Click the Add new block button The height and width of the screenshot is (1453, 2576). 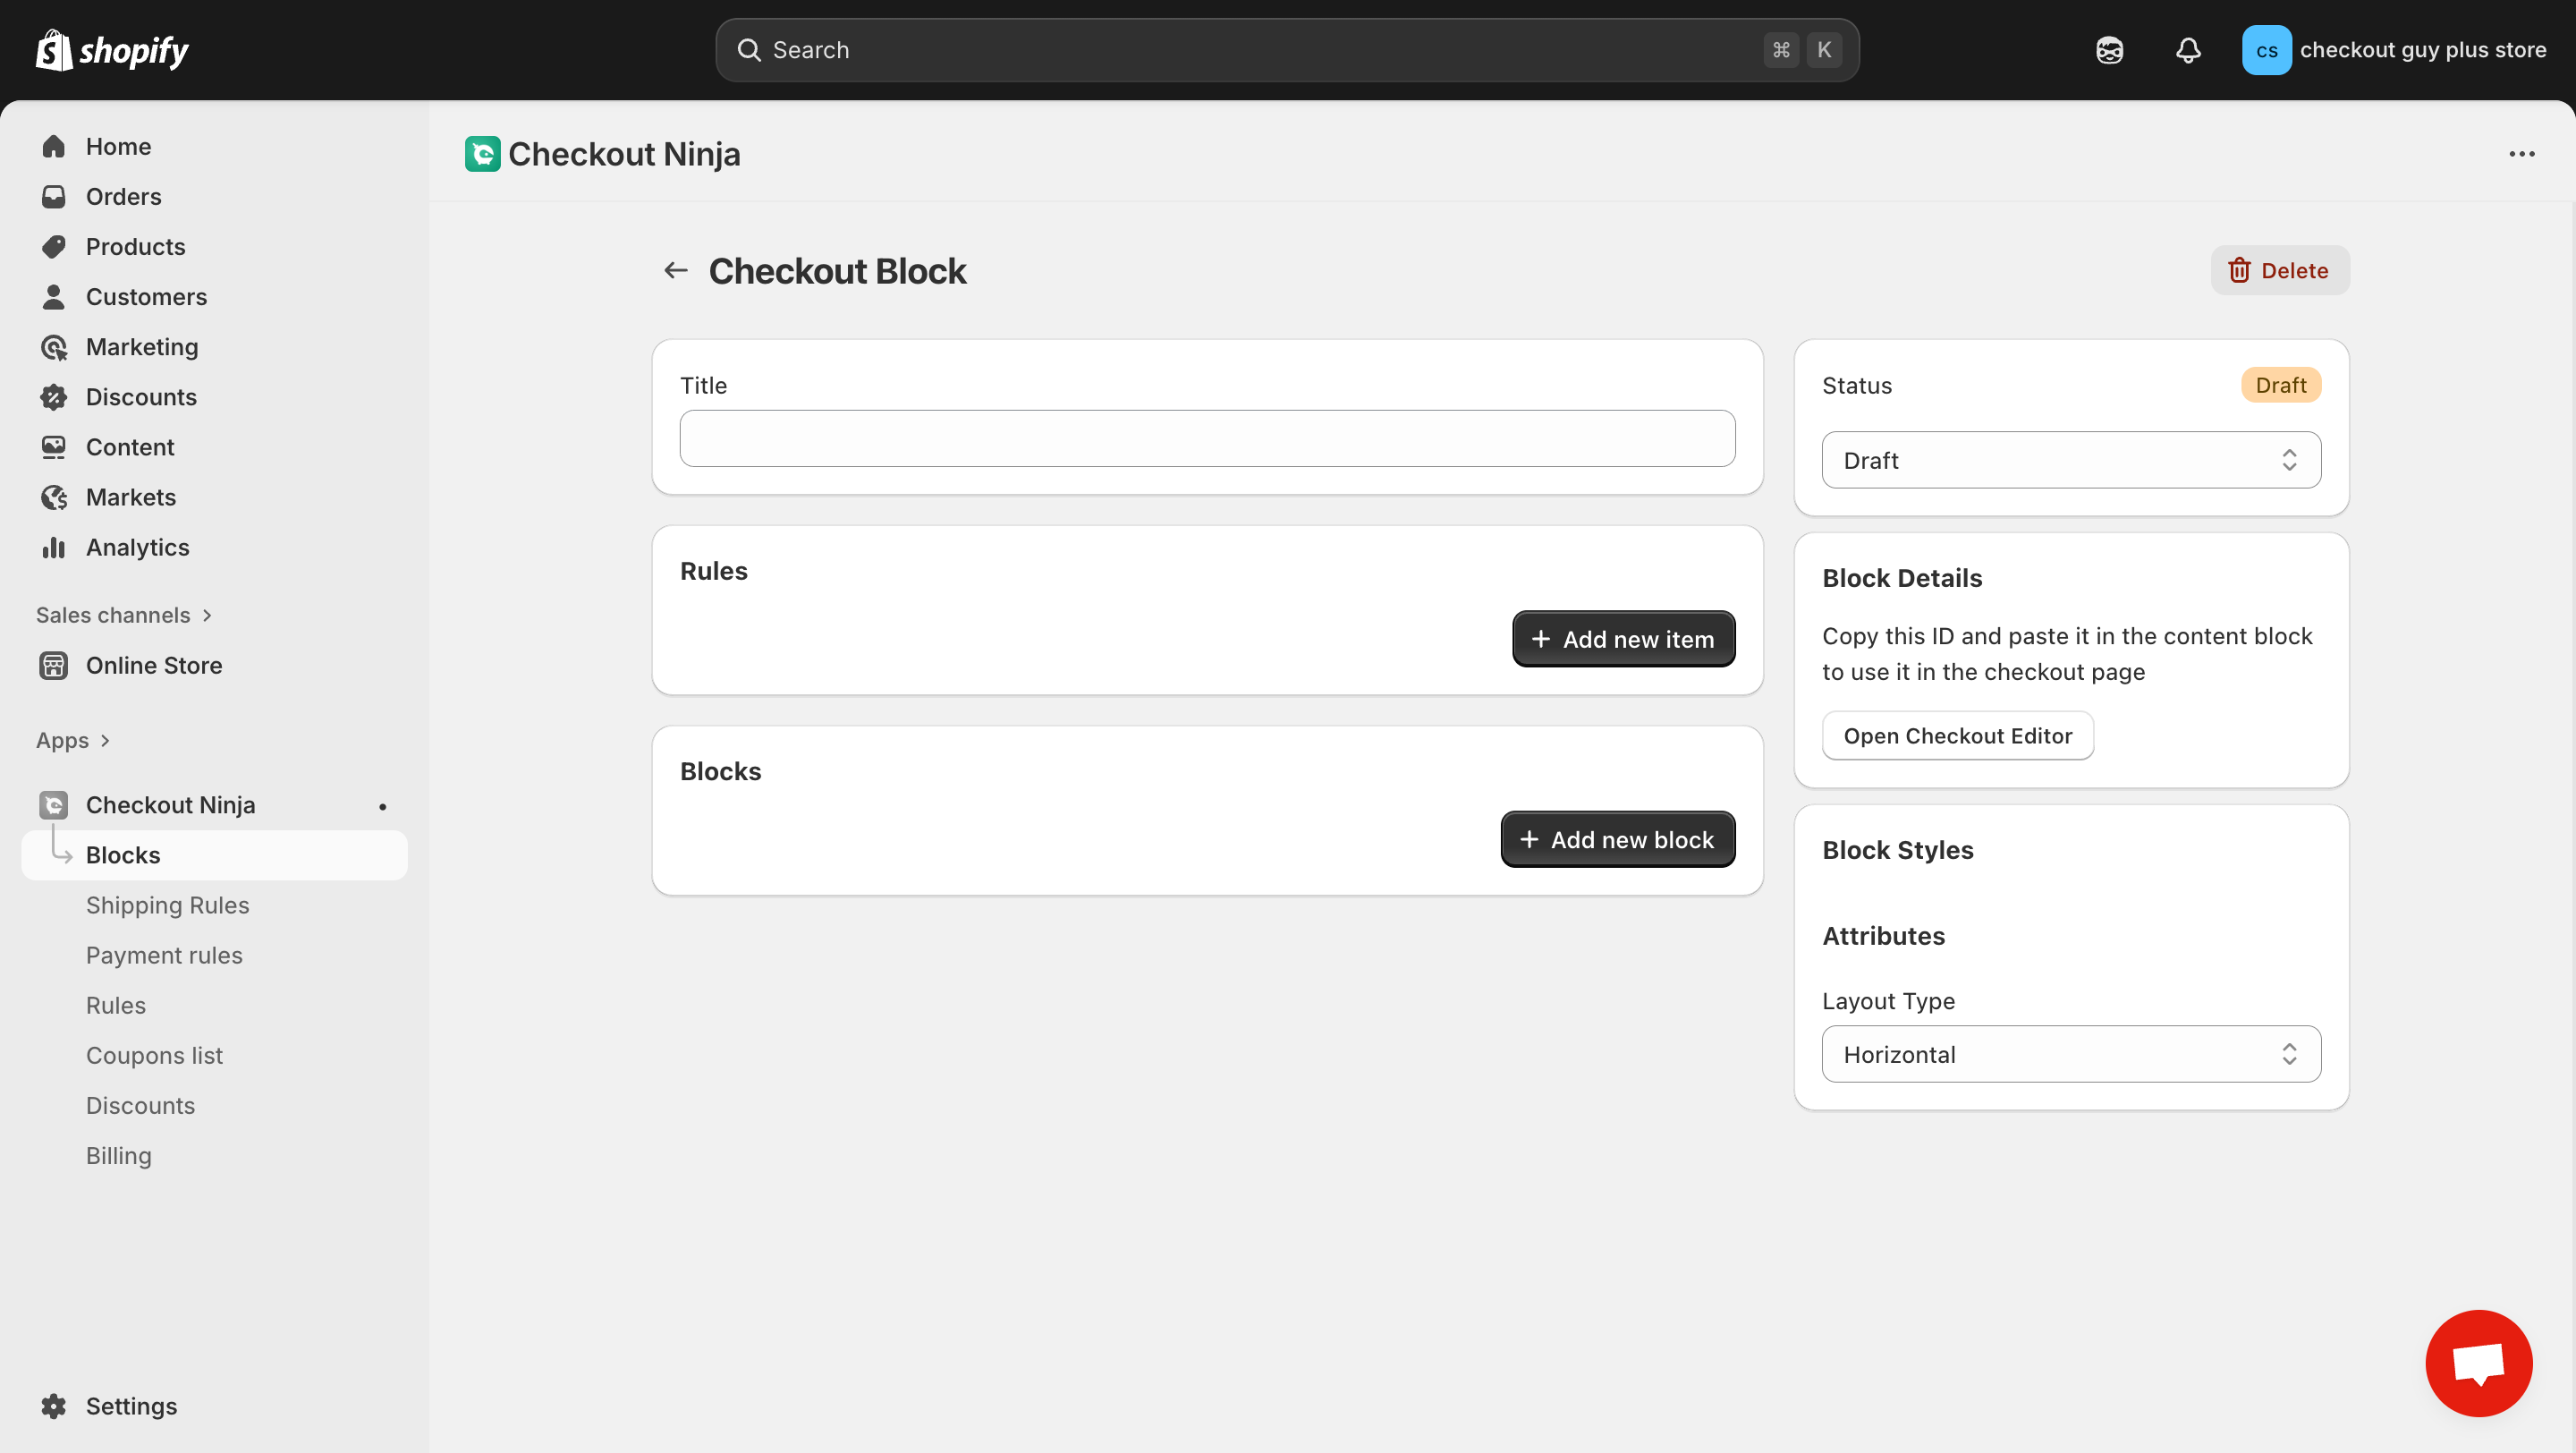(1616, 839)
